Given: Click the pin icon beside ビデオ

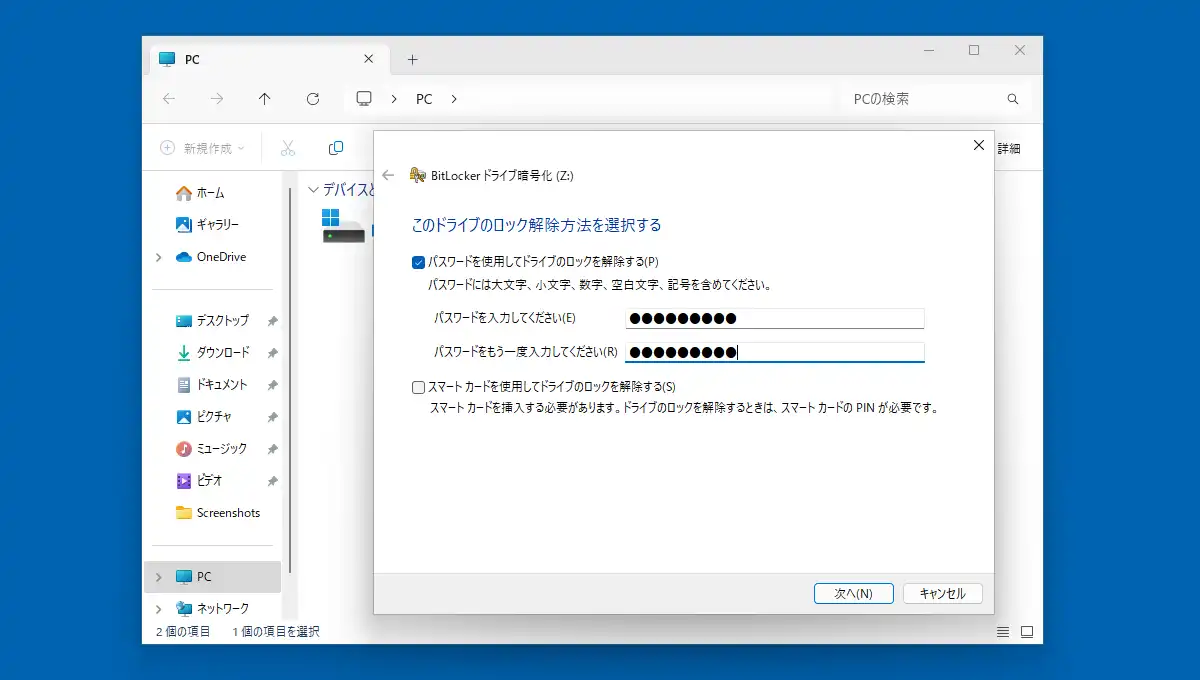Looking at the screenshot, I should [272, 481].
